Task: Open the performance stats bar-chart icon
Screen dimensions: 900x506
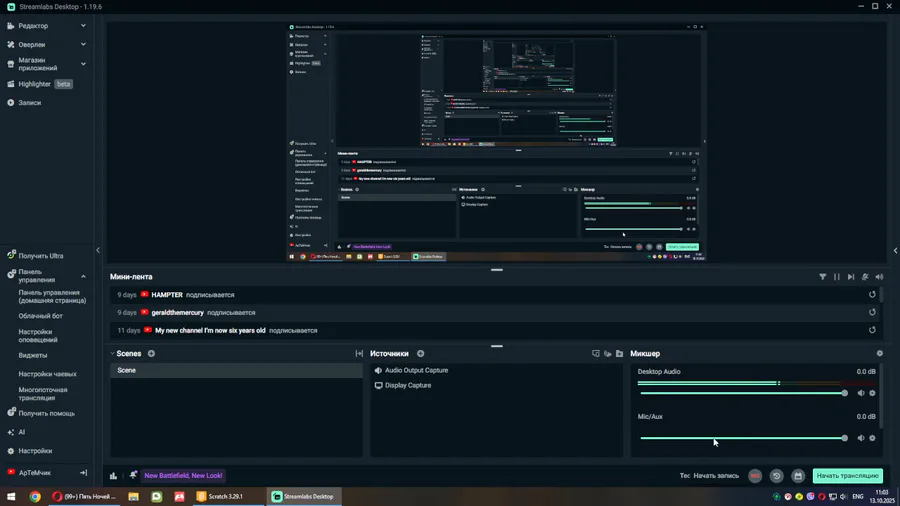Action: tap(114, 476)
